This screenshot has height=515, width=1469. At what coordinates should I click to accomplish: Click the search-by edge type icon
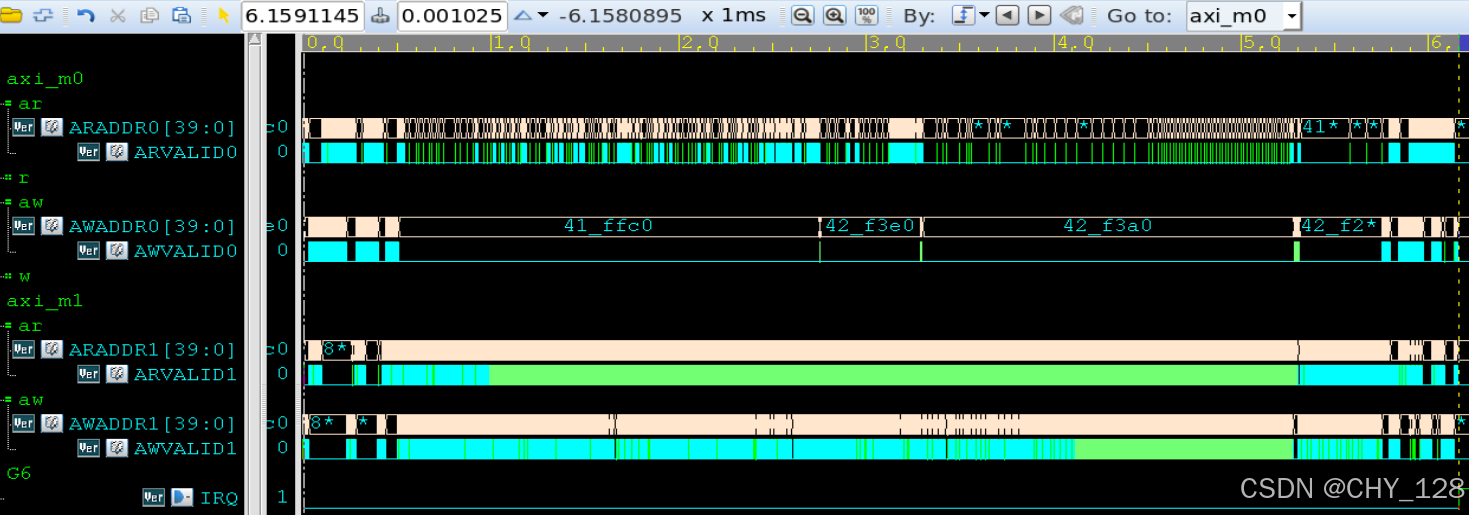point(962,15)
